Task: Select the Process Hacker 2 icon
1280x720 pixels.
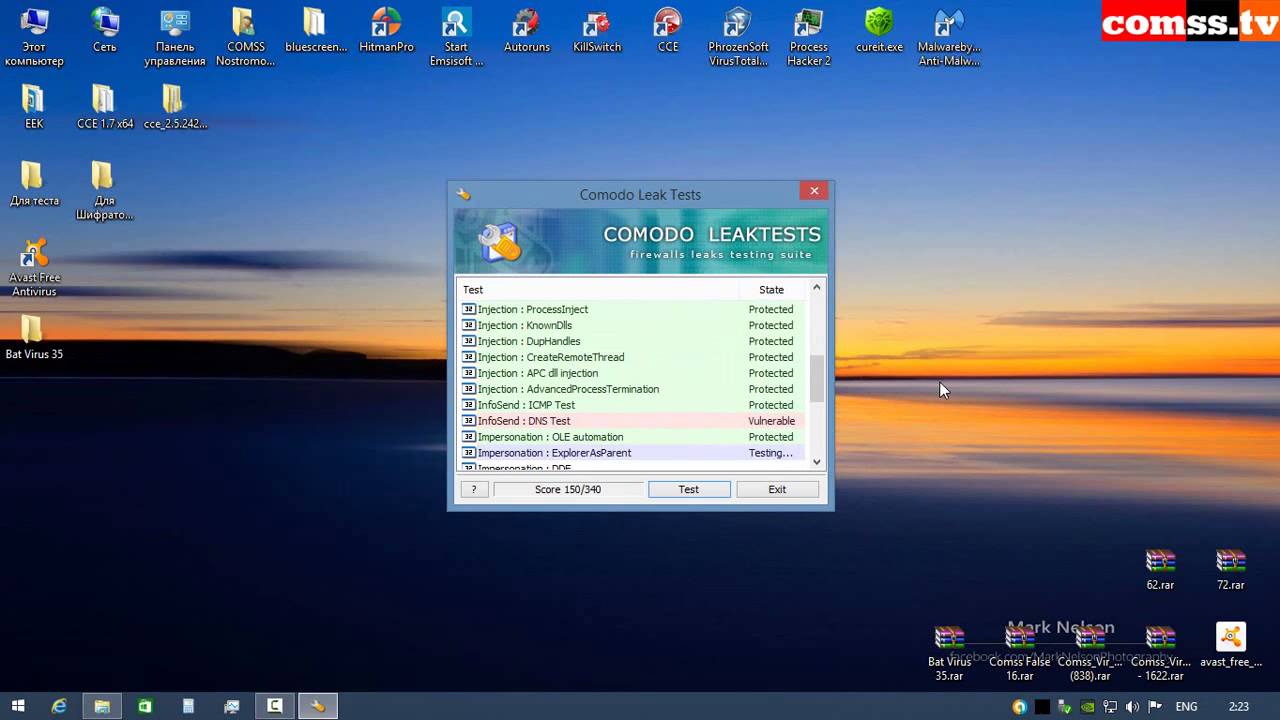Action: 808,36
